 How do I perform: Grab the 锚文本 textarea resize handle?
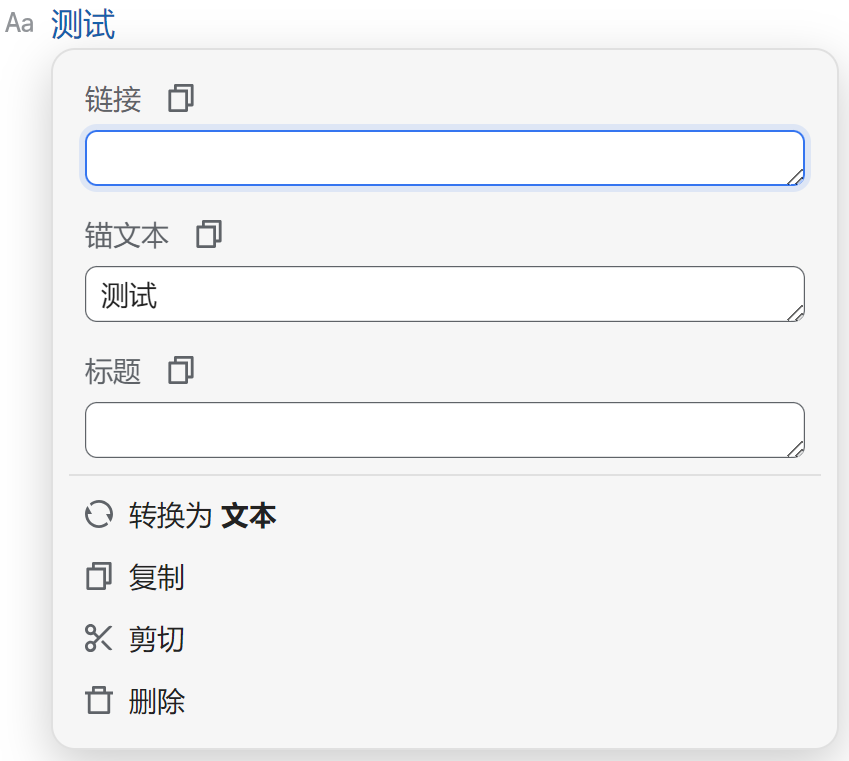pyautogui.click(x=796, y=314)
